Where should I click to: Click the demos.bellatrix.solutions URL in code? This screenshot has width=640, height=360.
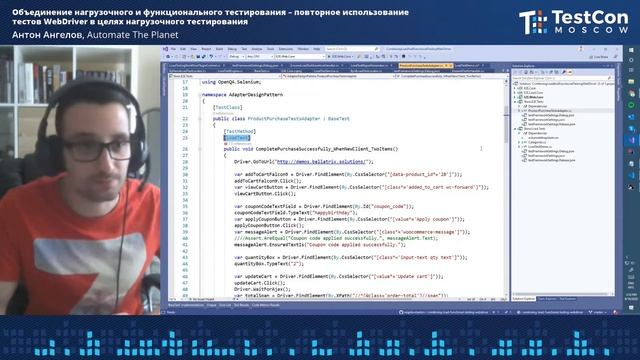pyautogui.click(x=322, y=162)
